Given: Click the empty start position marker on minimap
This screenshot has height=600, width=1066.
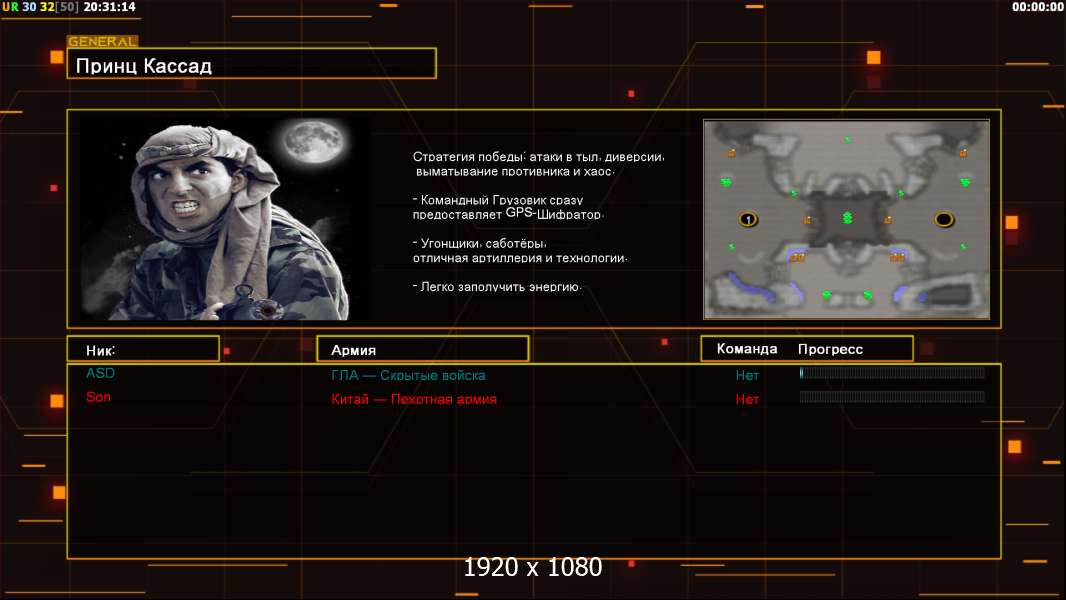Looking at the screenshot, I should click(944, 219).
